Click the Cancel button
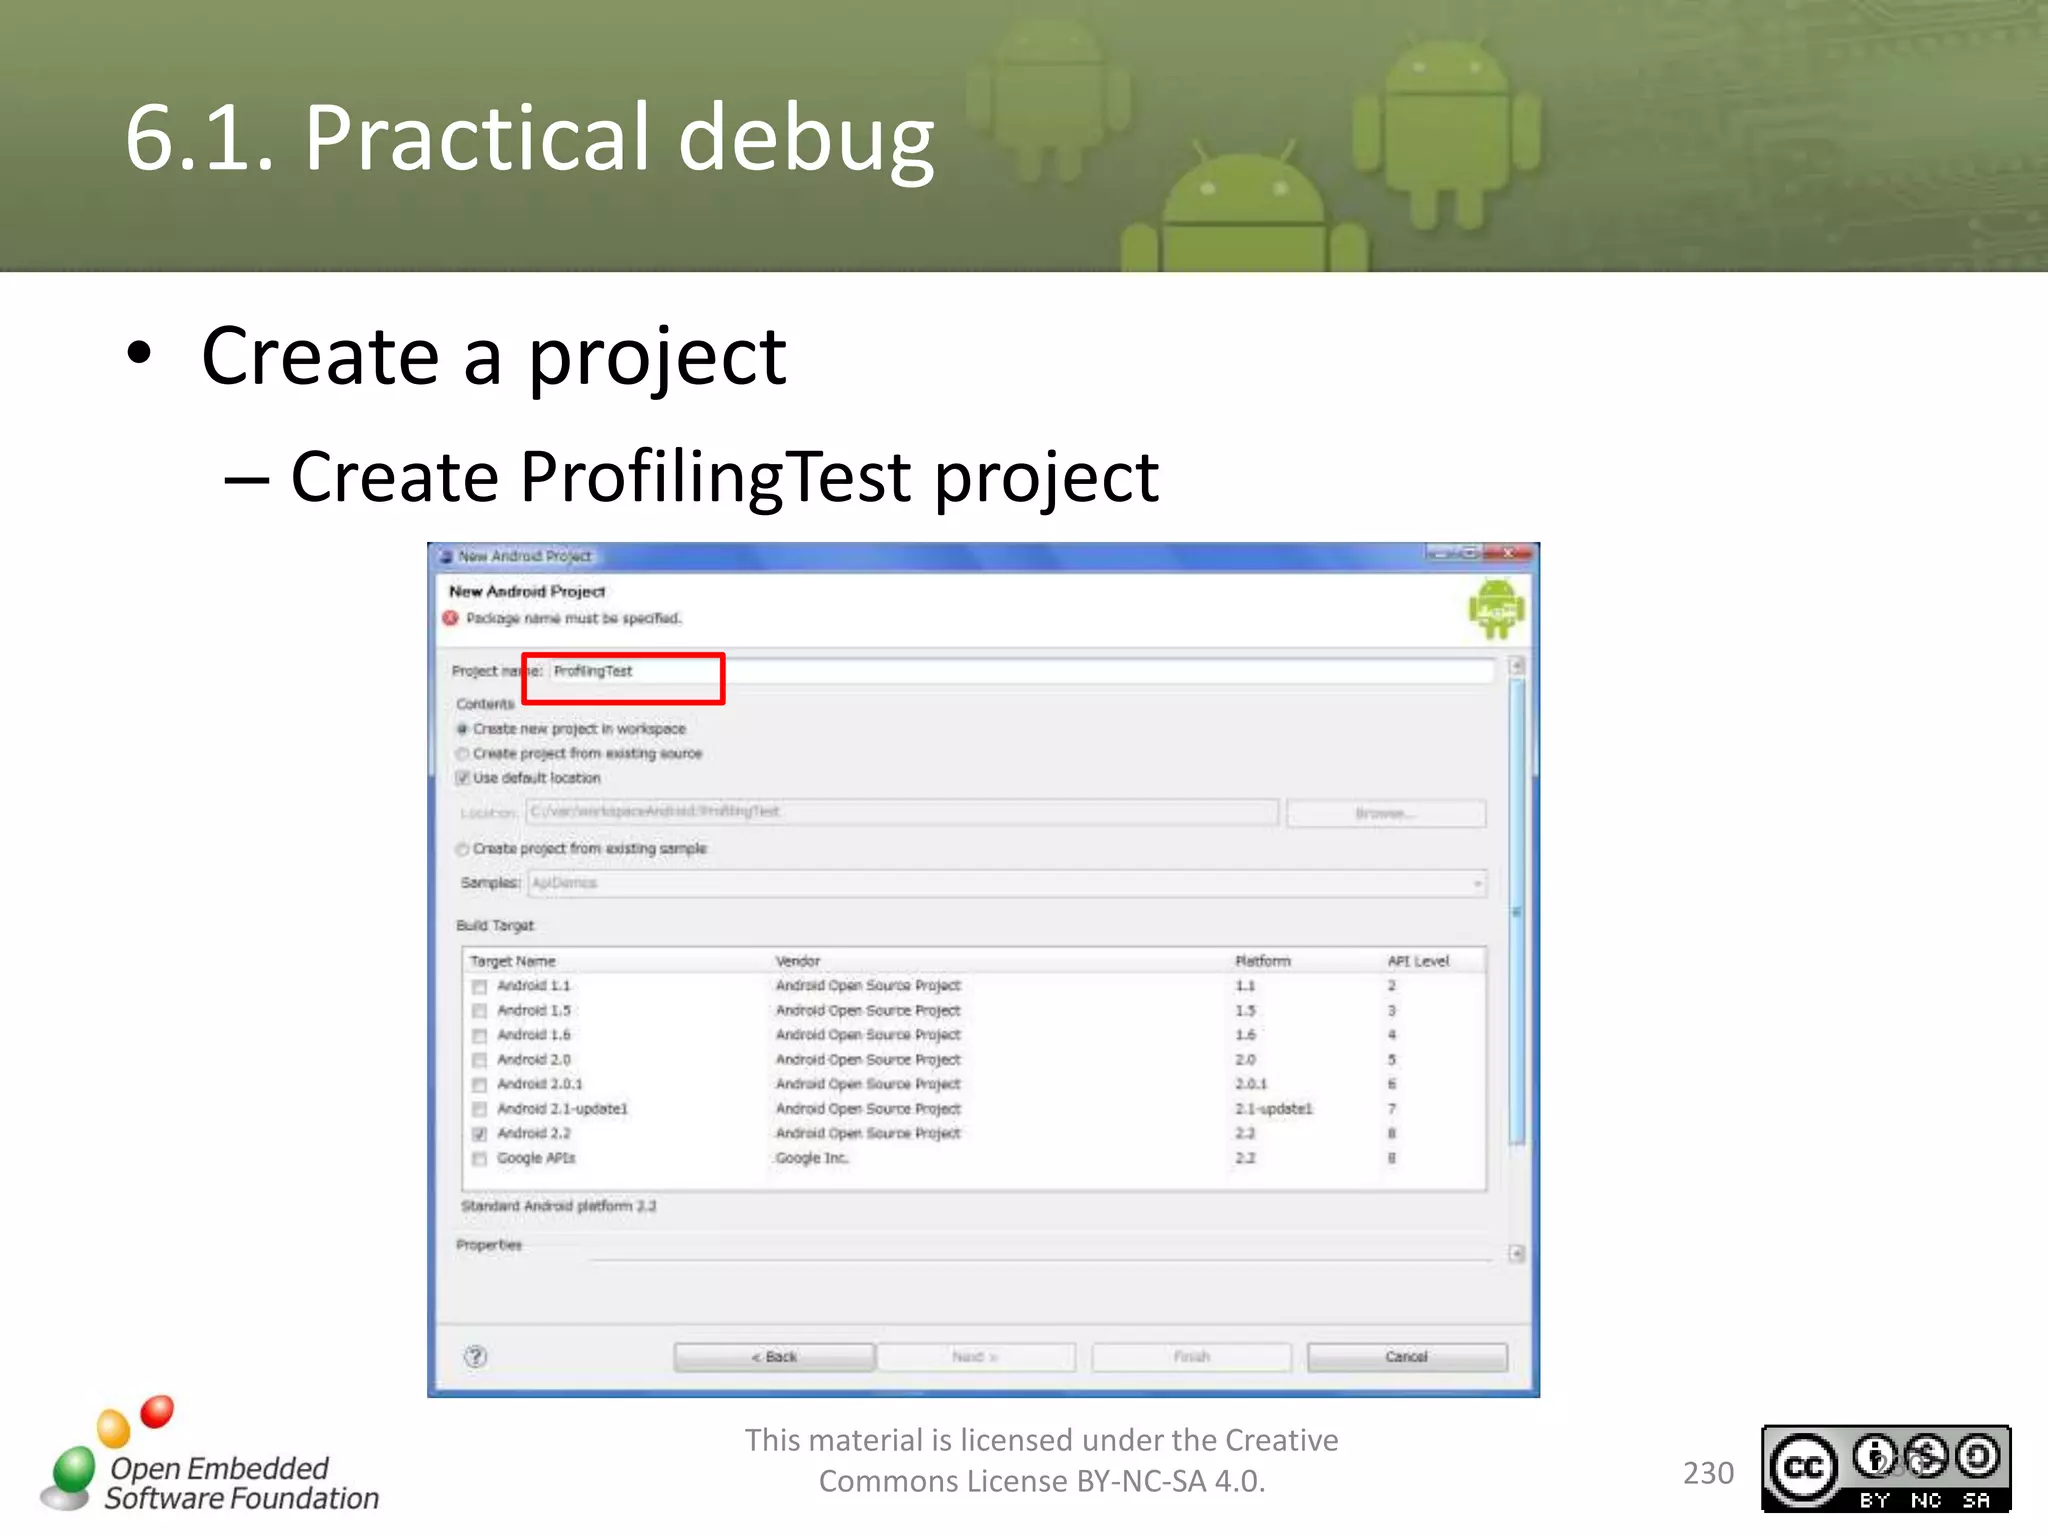2048x1536 pixels. point(1407,1357)
